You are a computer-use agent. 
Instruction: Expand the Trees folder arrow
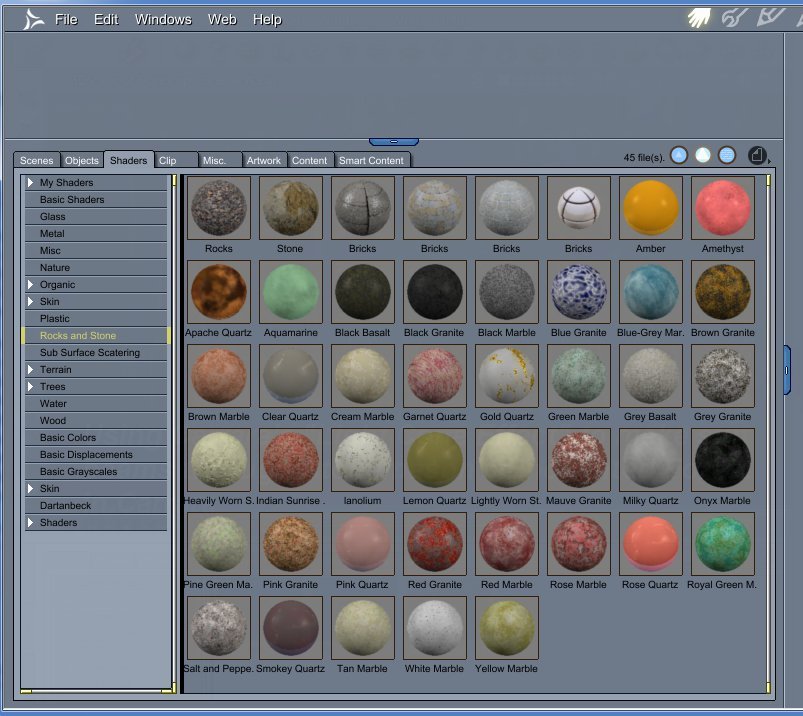30,386
